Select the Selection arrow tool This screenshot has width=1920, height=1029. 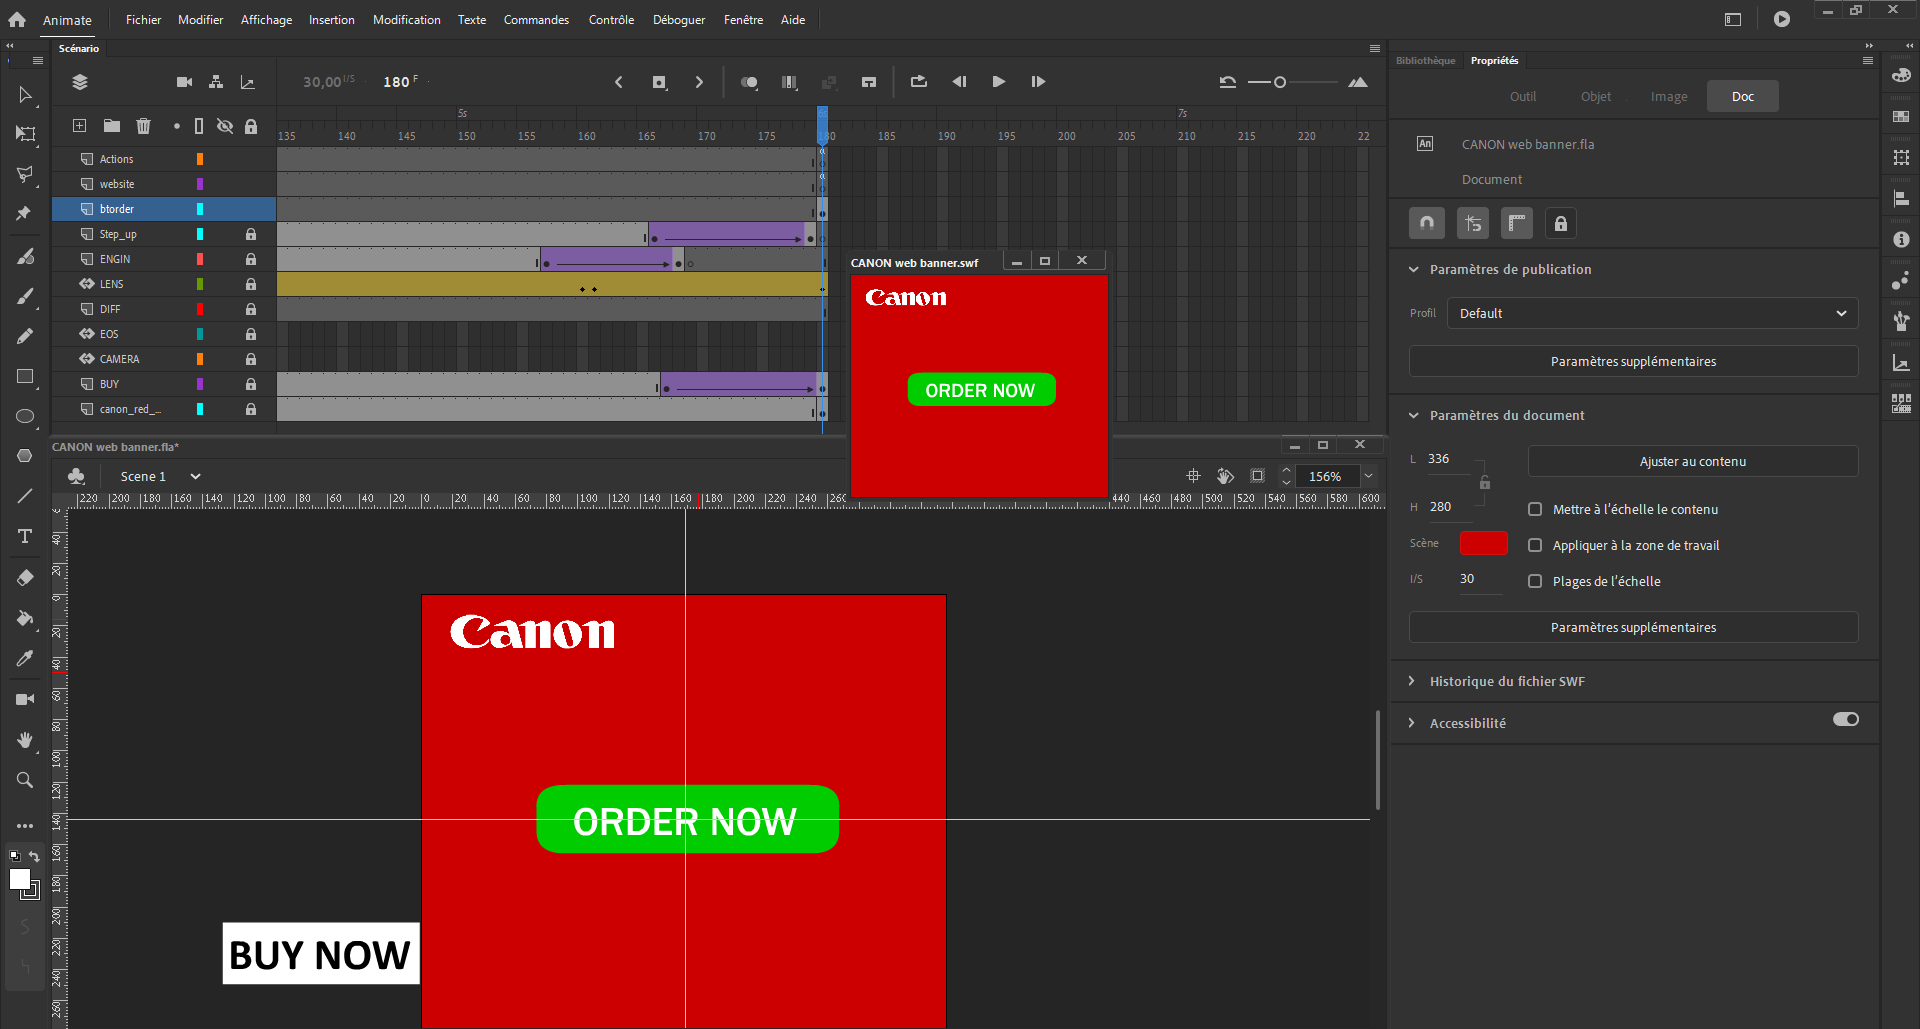coord(25,95)
